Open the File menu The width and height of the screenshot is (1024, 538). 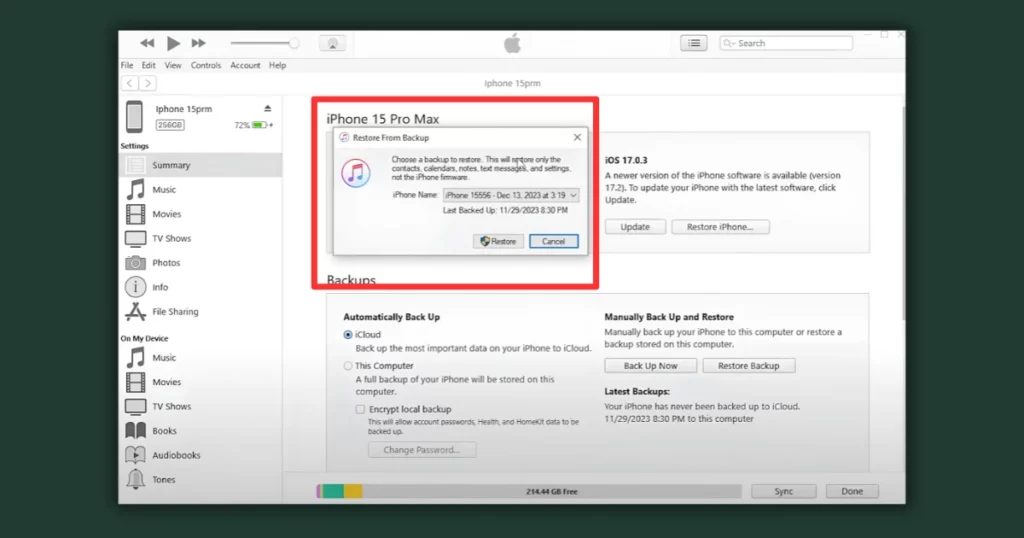[x=127, y=65]
